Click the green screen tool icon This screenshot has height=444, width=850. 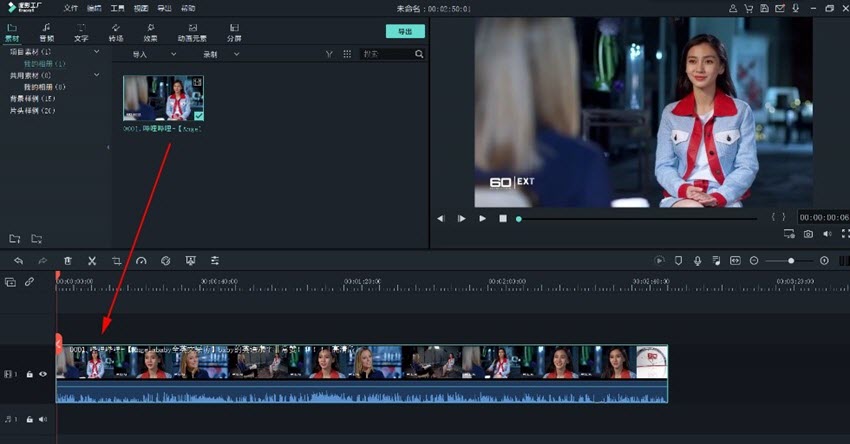[190, 261]
